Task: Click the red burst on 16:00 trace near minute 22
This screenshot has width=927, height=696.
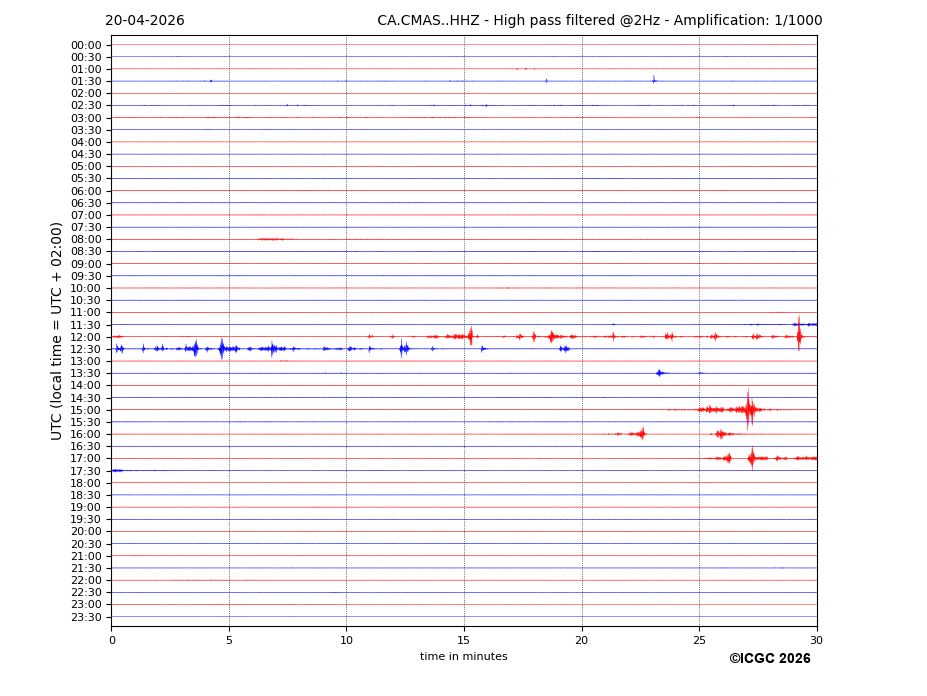Action: (640, 433)
